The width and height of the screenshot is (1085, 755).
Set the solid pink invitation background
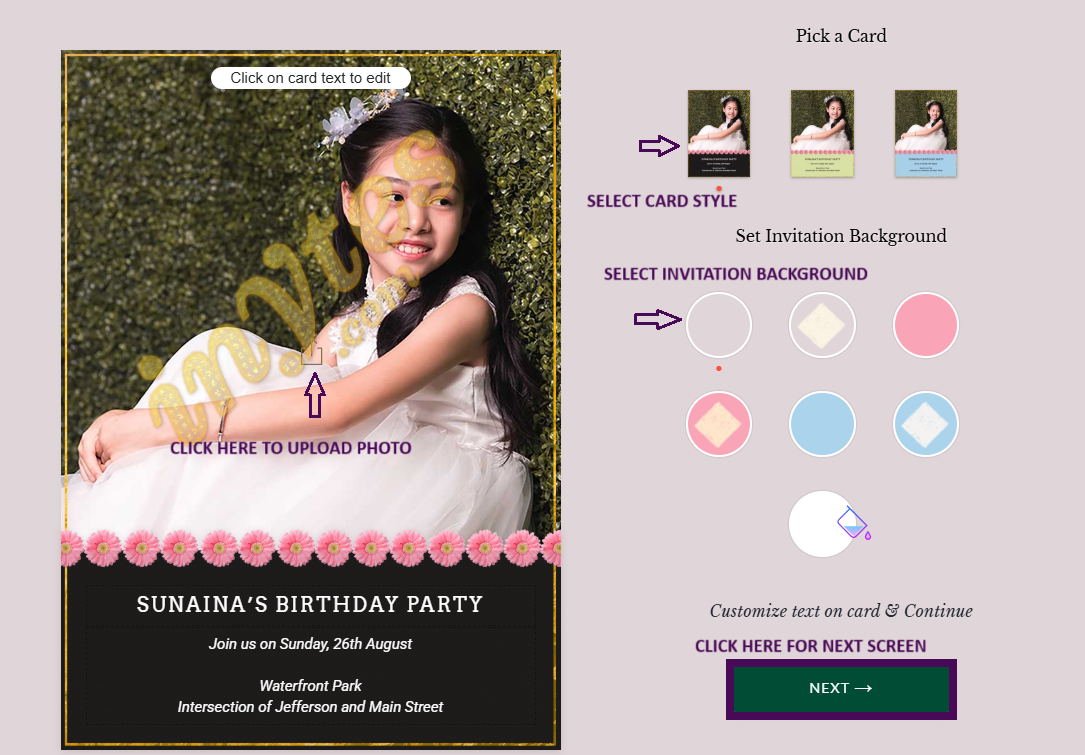tap(926, 325)
